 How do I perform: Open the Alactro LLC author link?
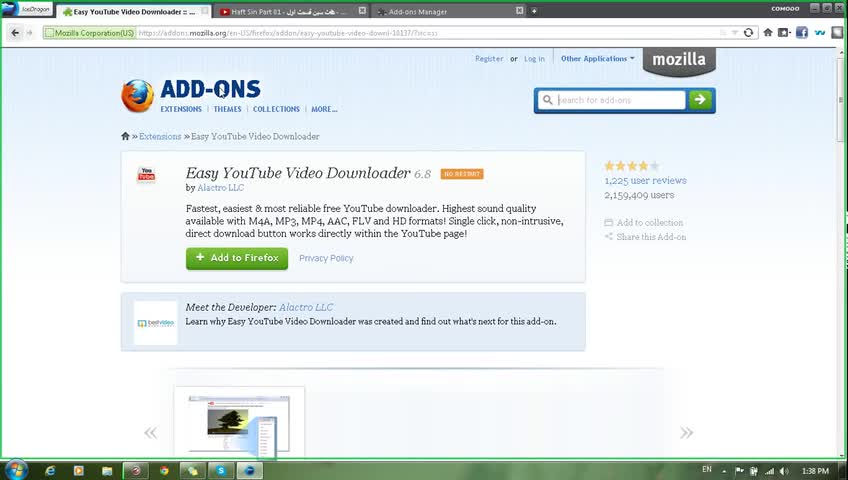pyautogui.click(x=221, y=188)
